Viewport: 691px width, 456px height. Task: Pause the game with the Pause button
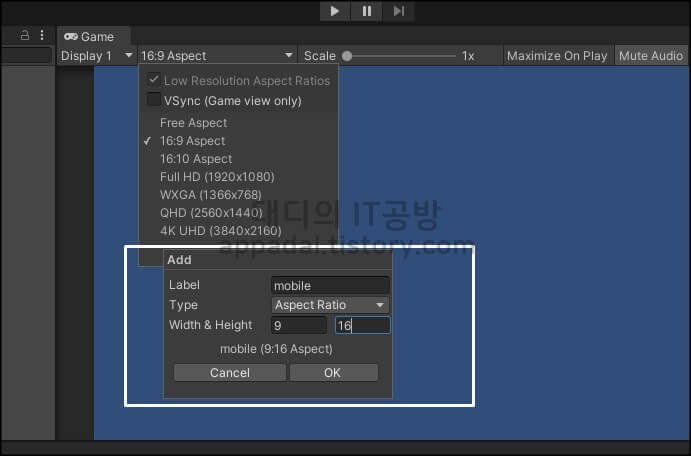(367, 11)
